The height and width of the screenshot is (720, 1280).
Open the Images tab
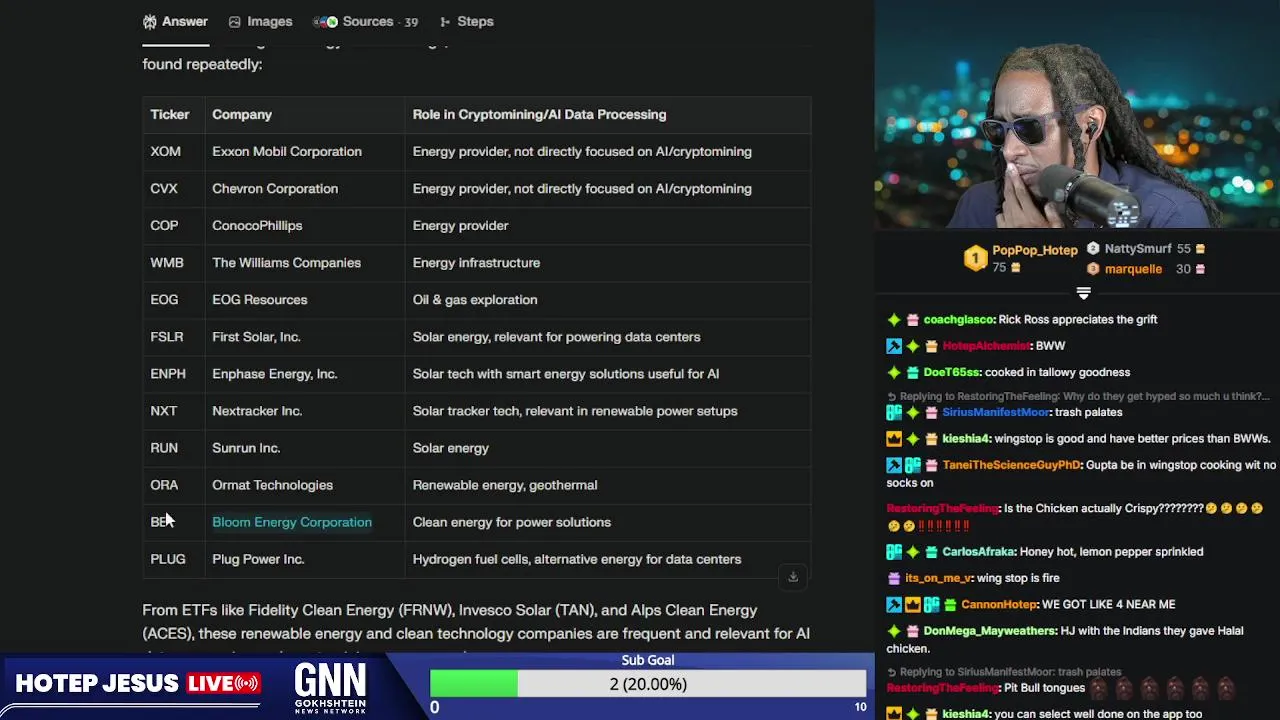[260, 21]
